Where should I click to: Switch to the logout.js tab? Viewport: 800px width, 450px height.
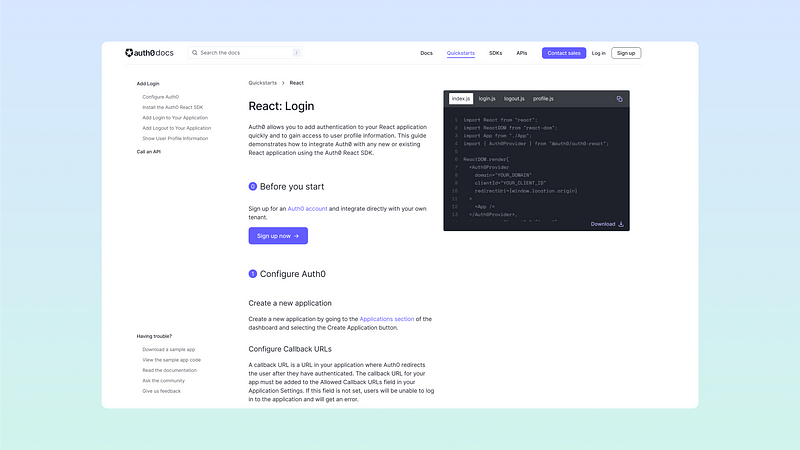click(514, 98)
